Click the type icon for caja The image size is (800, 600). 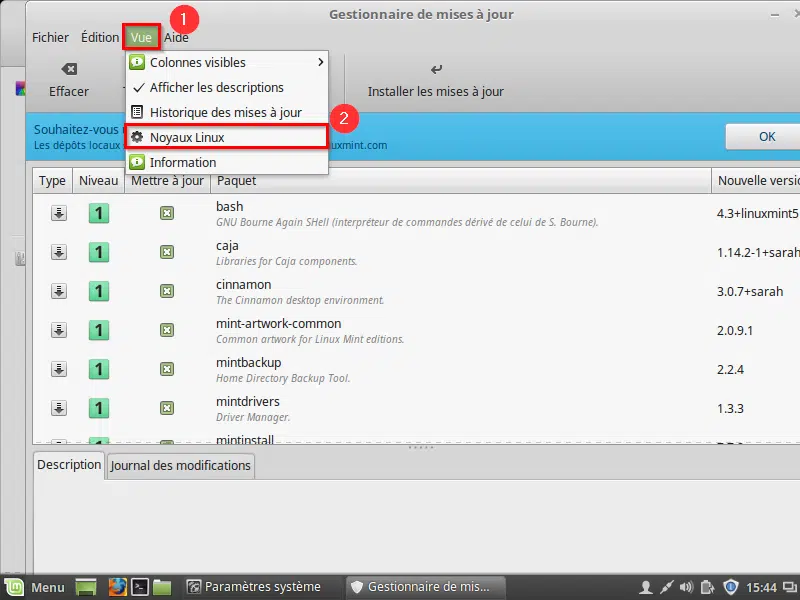point(59,252)
